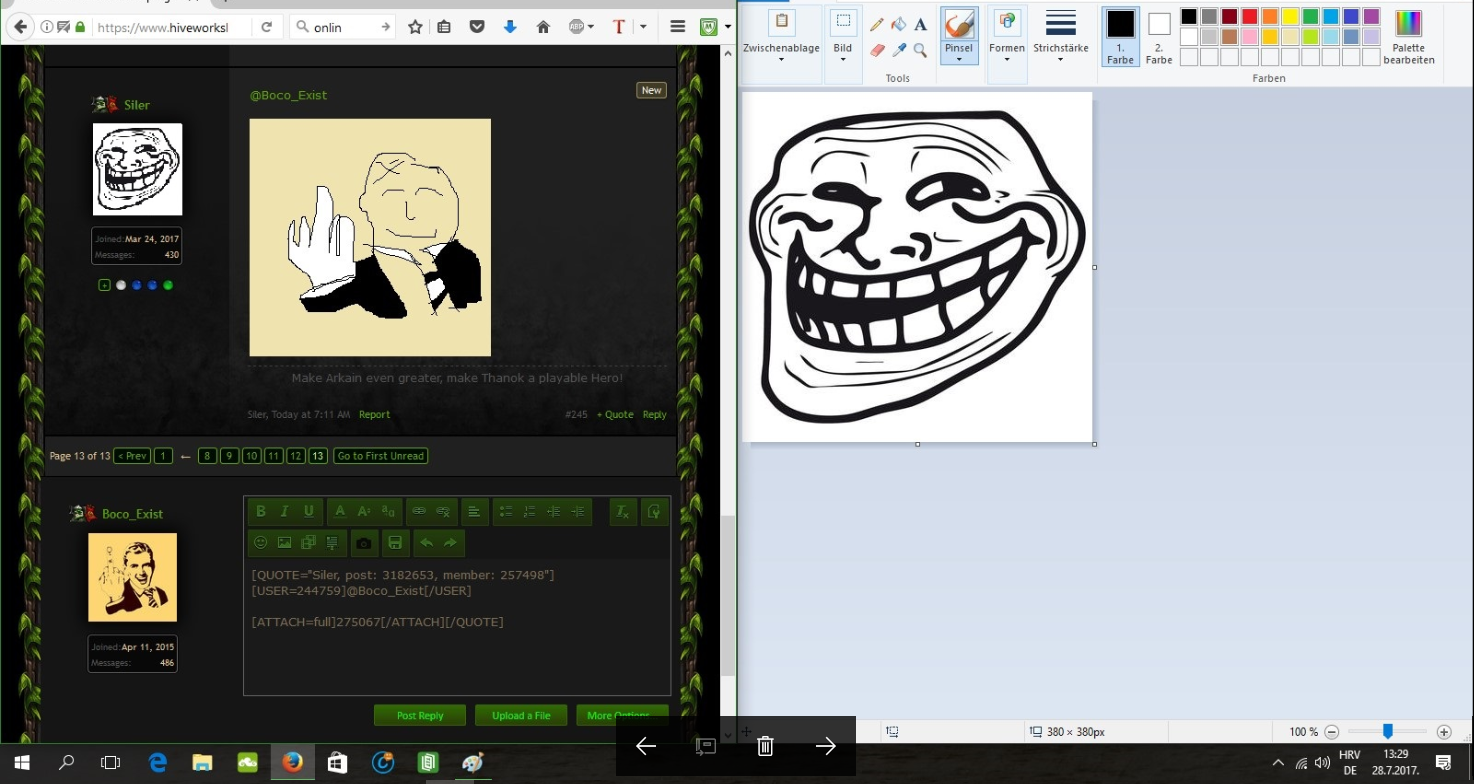Click Upload a File button
The width and height of the screenshot is (1474, 784).
coord(522,716)
